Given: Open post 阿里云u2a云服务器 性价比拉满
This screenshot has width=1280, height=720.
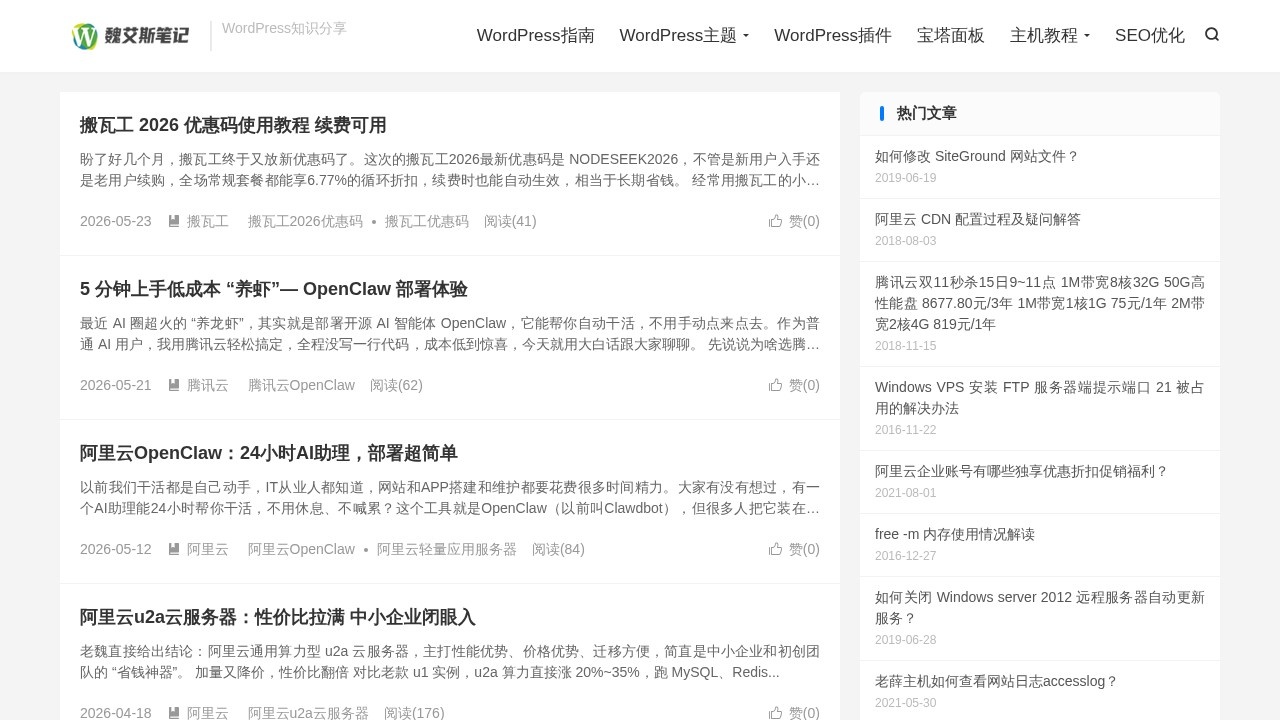Looking at the screenshot, I should click(278, 617).
